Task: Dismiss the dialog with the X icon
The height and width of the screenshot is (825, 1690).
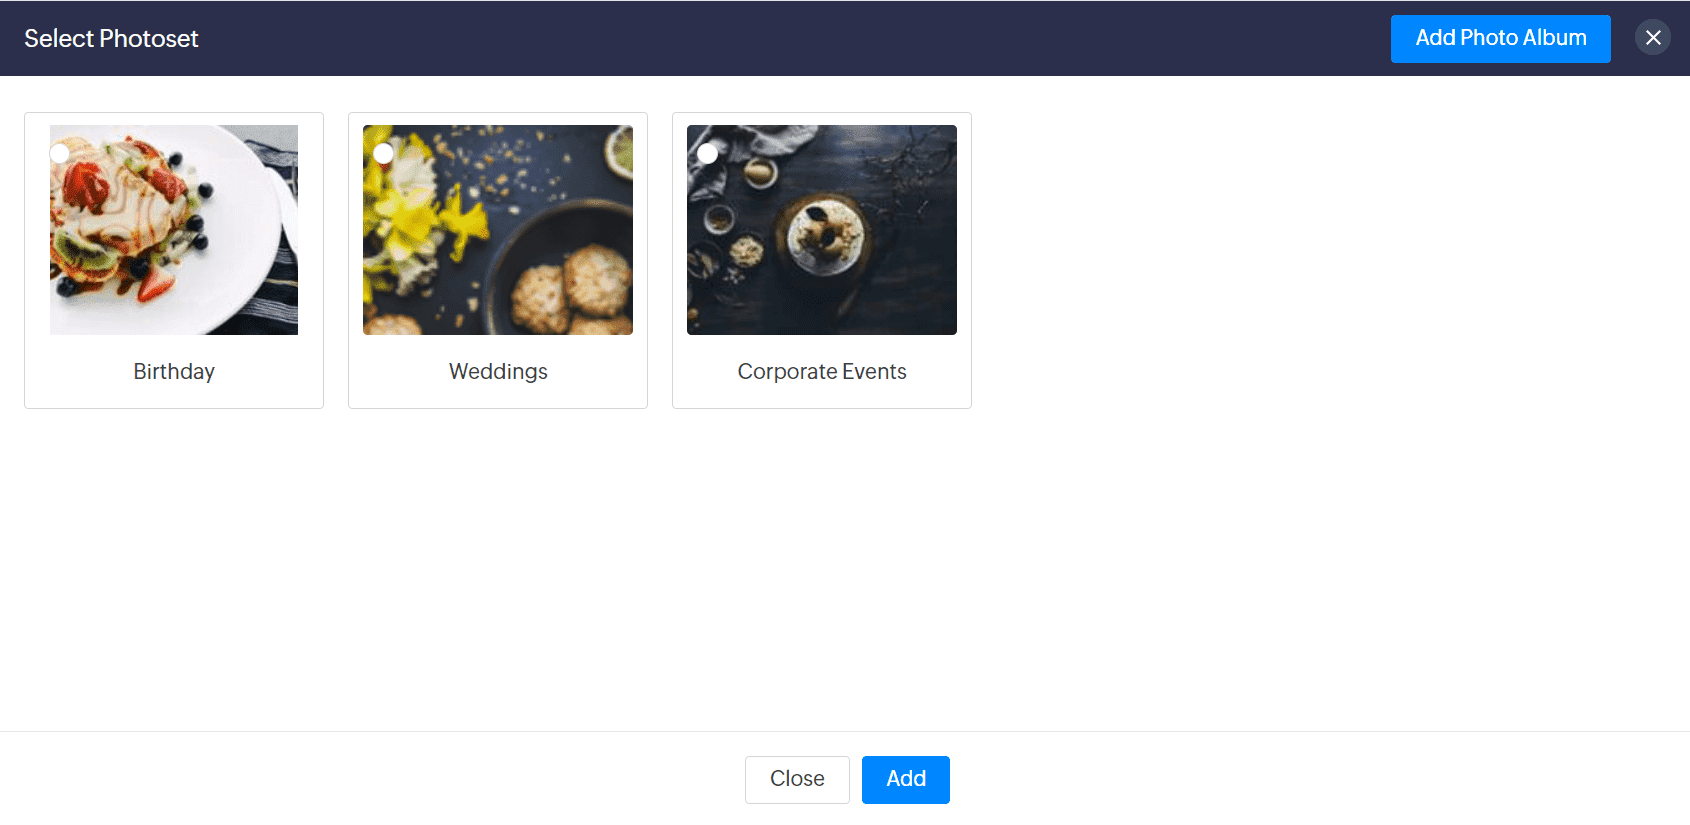Action: coord(1653,38)
